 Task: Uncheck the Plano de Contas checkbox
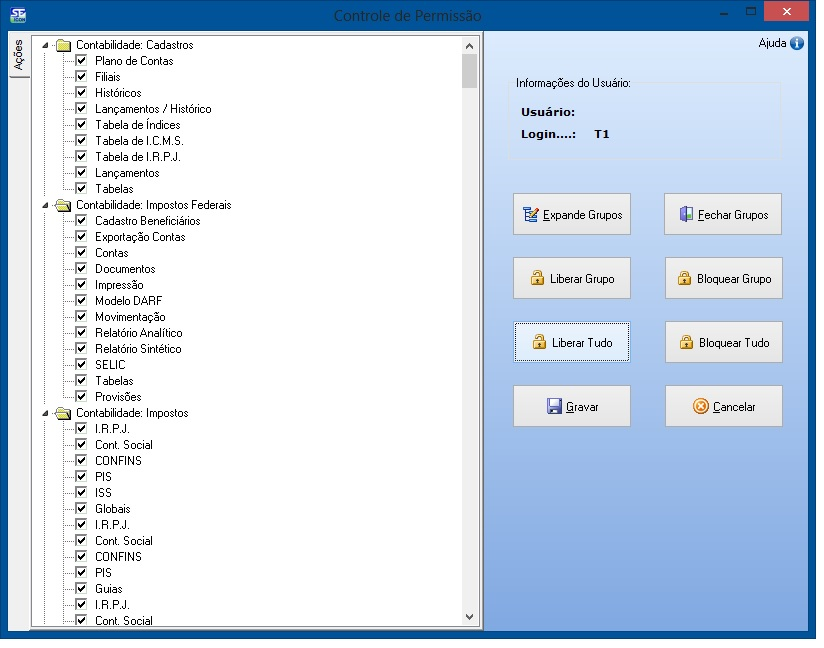coord(82,61)
